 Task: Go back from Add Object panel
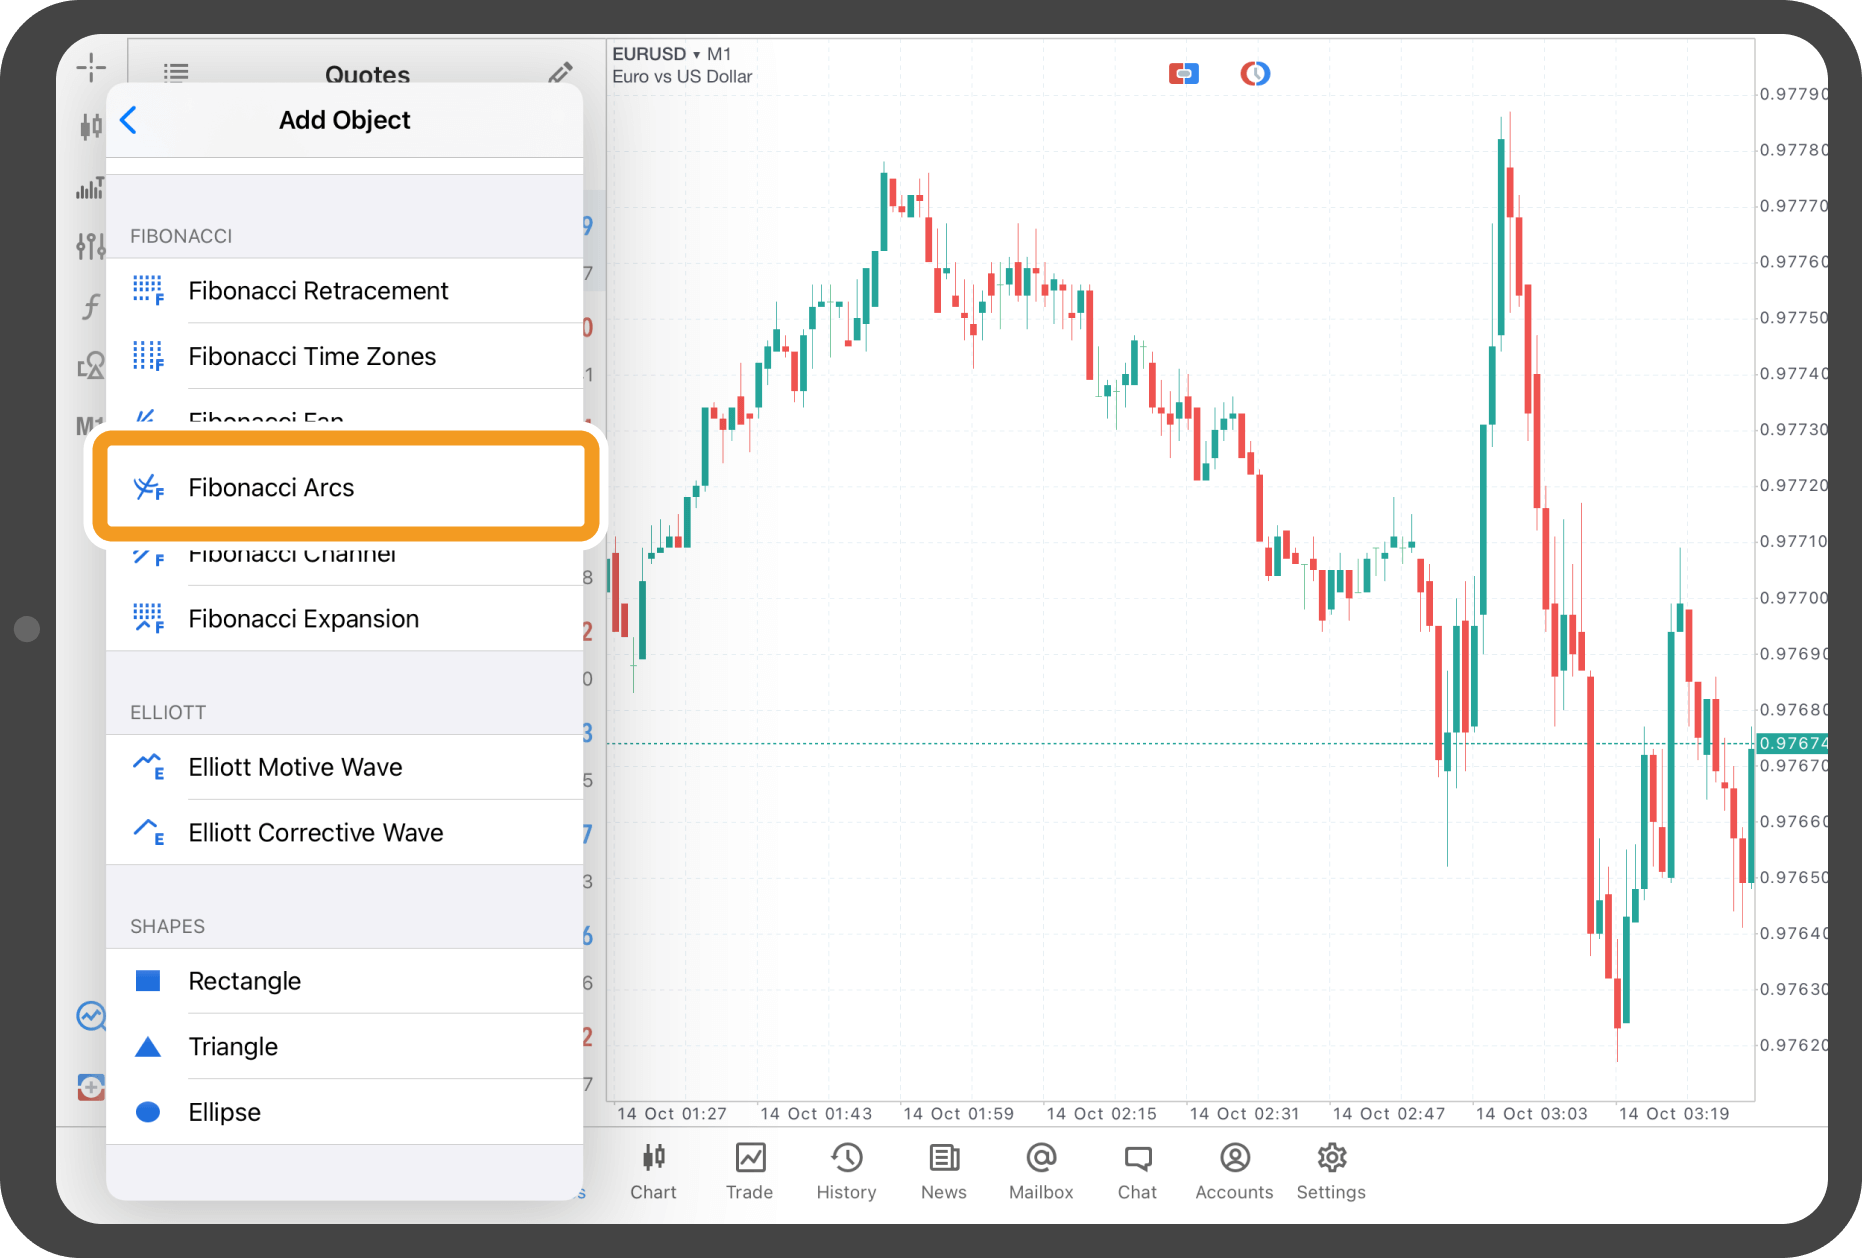(129, 120)
